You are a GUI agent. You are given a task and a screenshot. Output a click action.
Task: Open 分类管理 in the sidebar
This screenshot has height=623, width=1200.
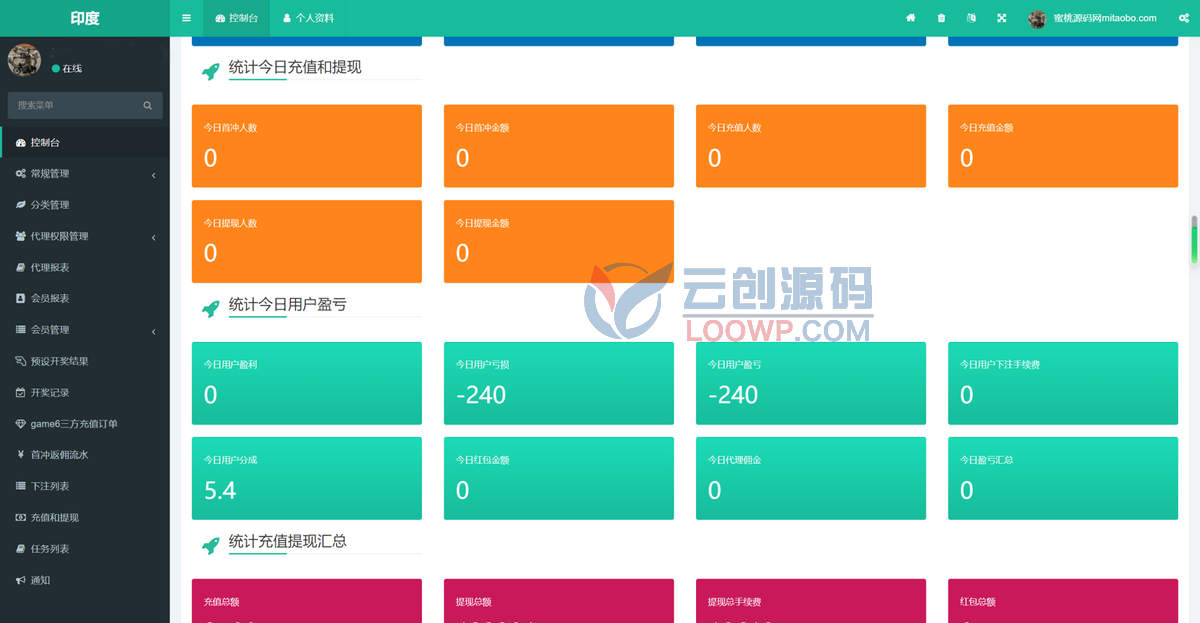(x=85, y=205)
